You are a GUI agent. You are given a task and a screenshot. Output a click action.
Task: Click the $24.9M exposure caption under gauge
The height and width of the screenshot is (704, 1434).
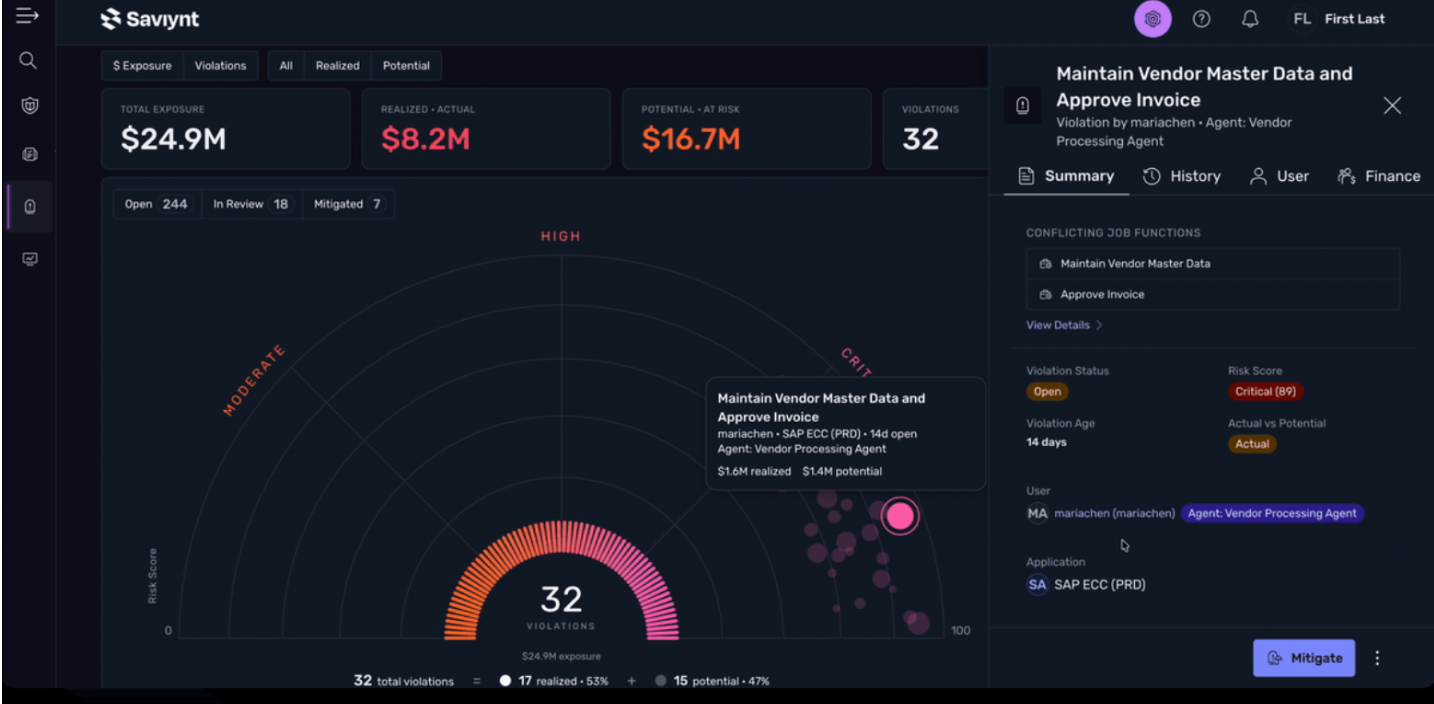560,657
